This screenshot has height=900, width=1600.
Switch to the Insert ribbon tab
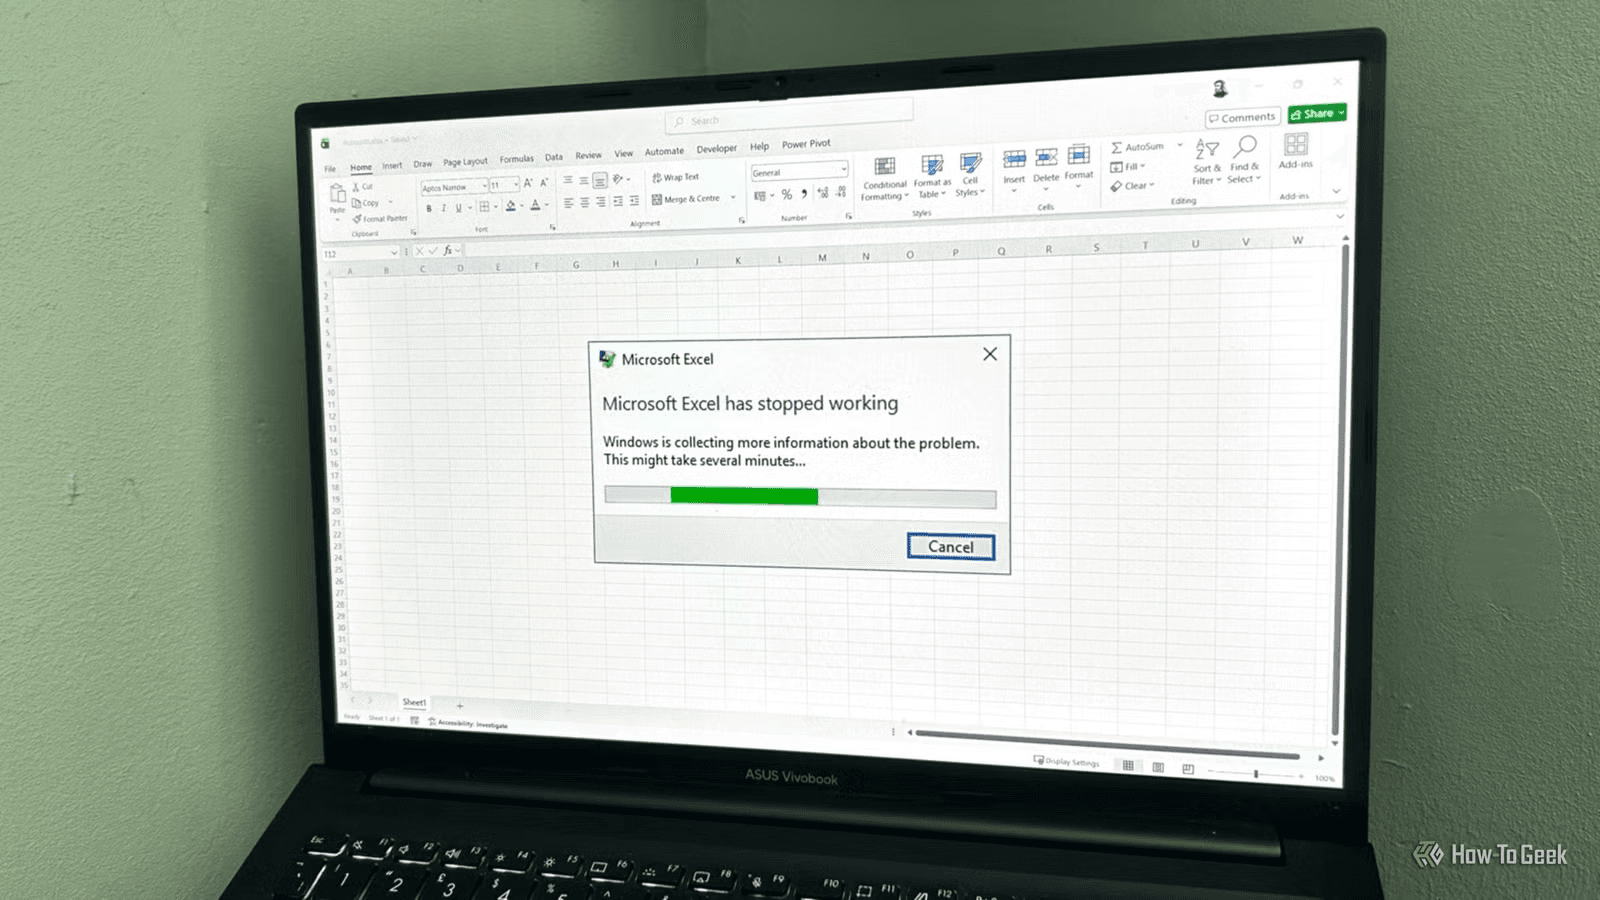click(x=392, y=166)
